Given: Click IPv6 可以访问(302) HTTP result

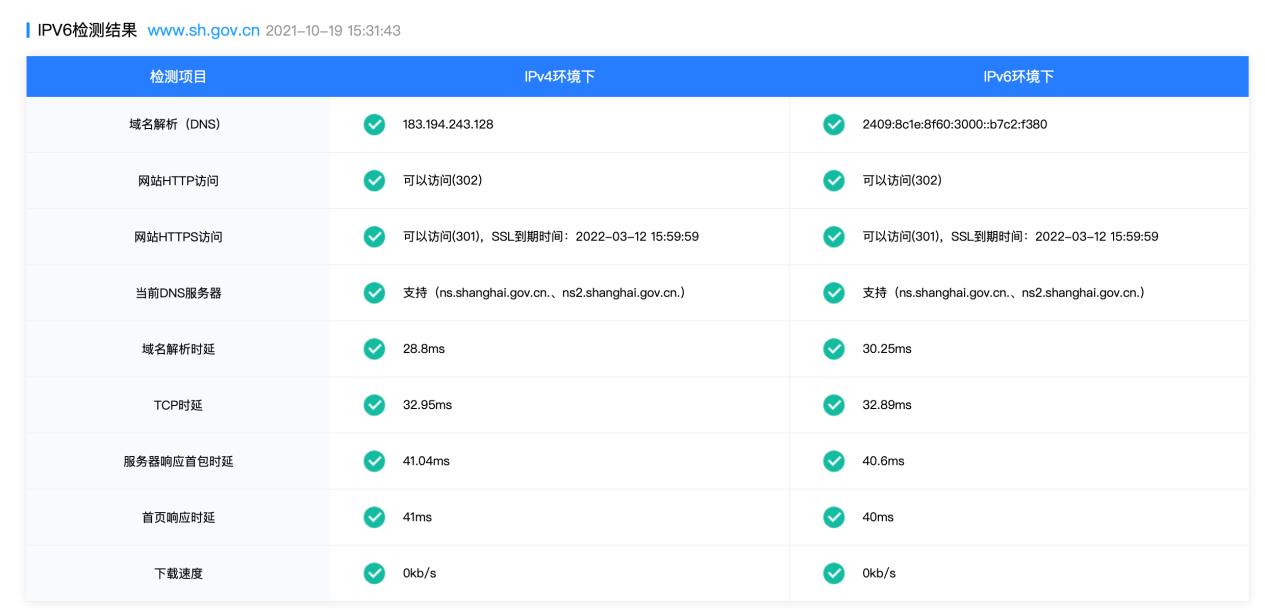Looking at the screenshot, I should coord(902,181).
